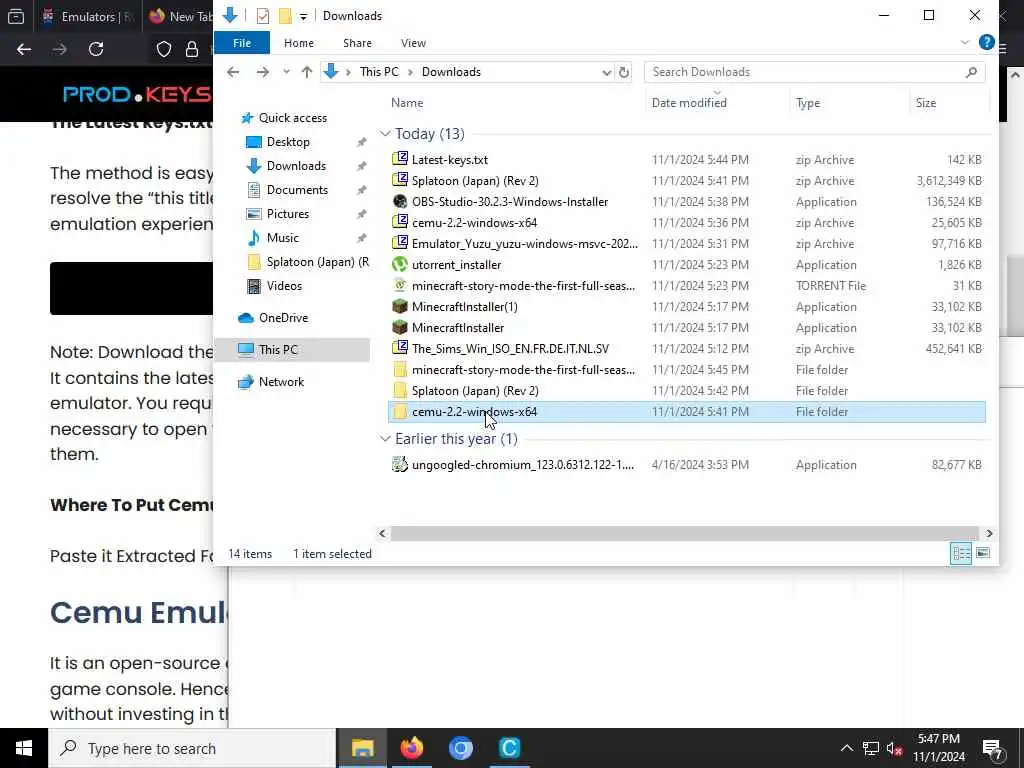
Task: Open the Share ribbon tab
Action: (x=357, y=43)
